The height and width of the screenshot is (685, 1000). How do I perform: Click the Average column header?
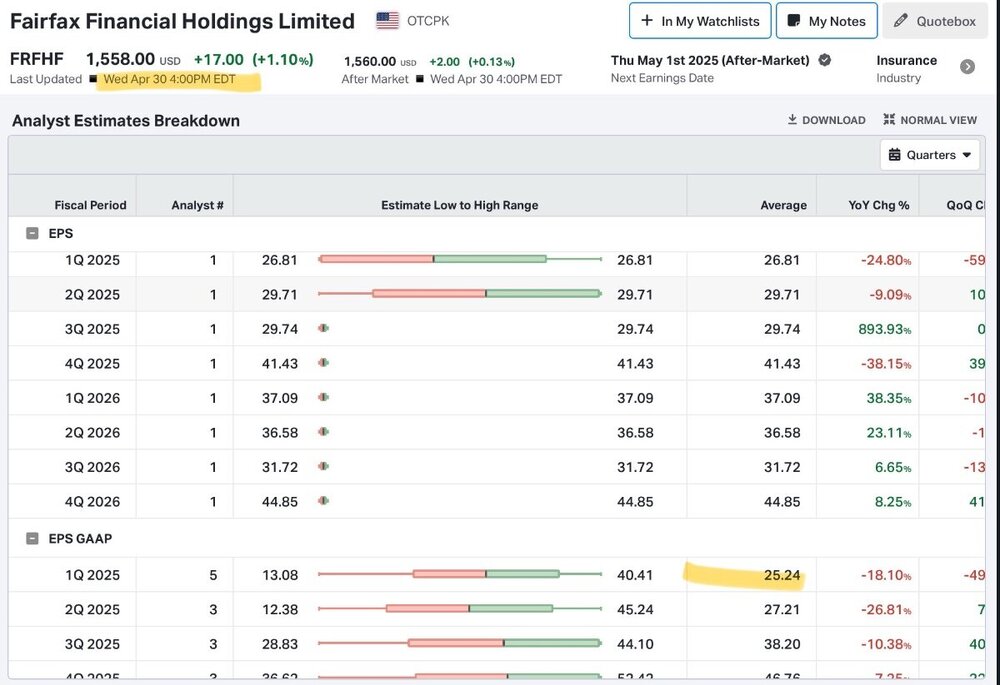783,205
